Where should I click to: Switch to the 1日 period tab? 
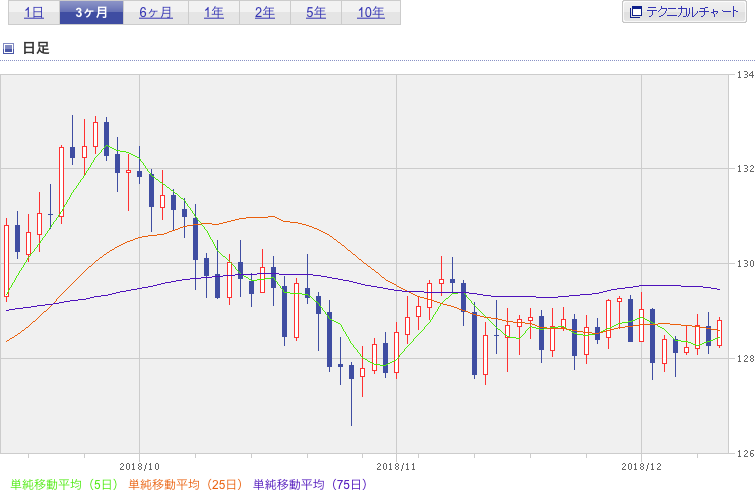click(x=34, y=12)
